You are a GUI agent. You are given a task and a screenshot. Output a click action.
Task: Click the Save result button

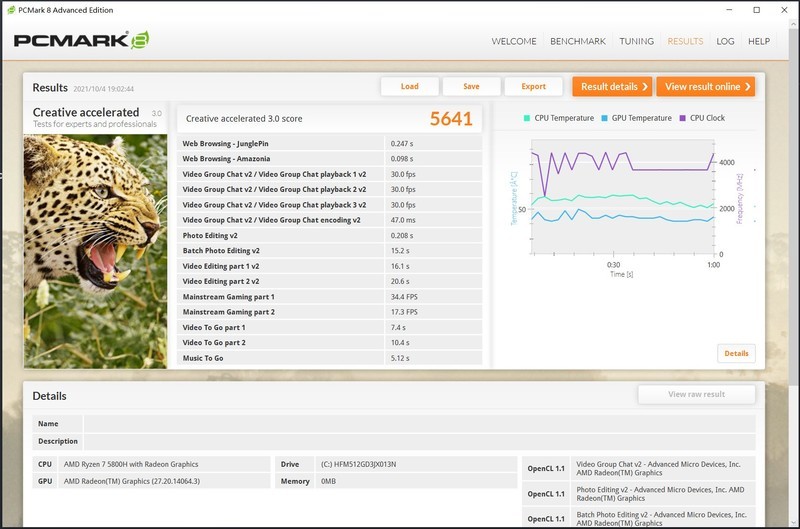tap(471, 86)
